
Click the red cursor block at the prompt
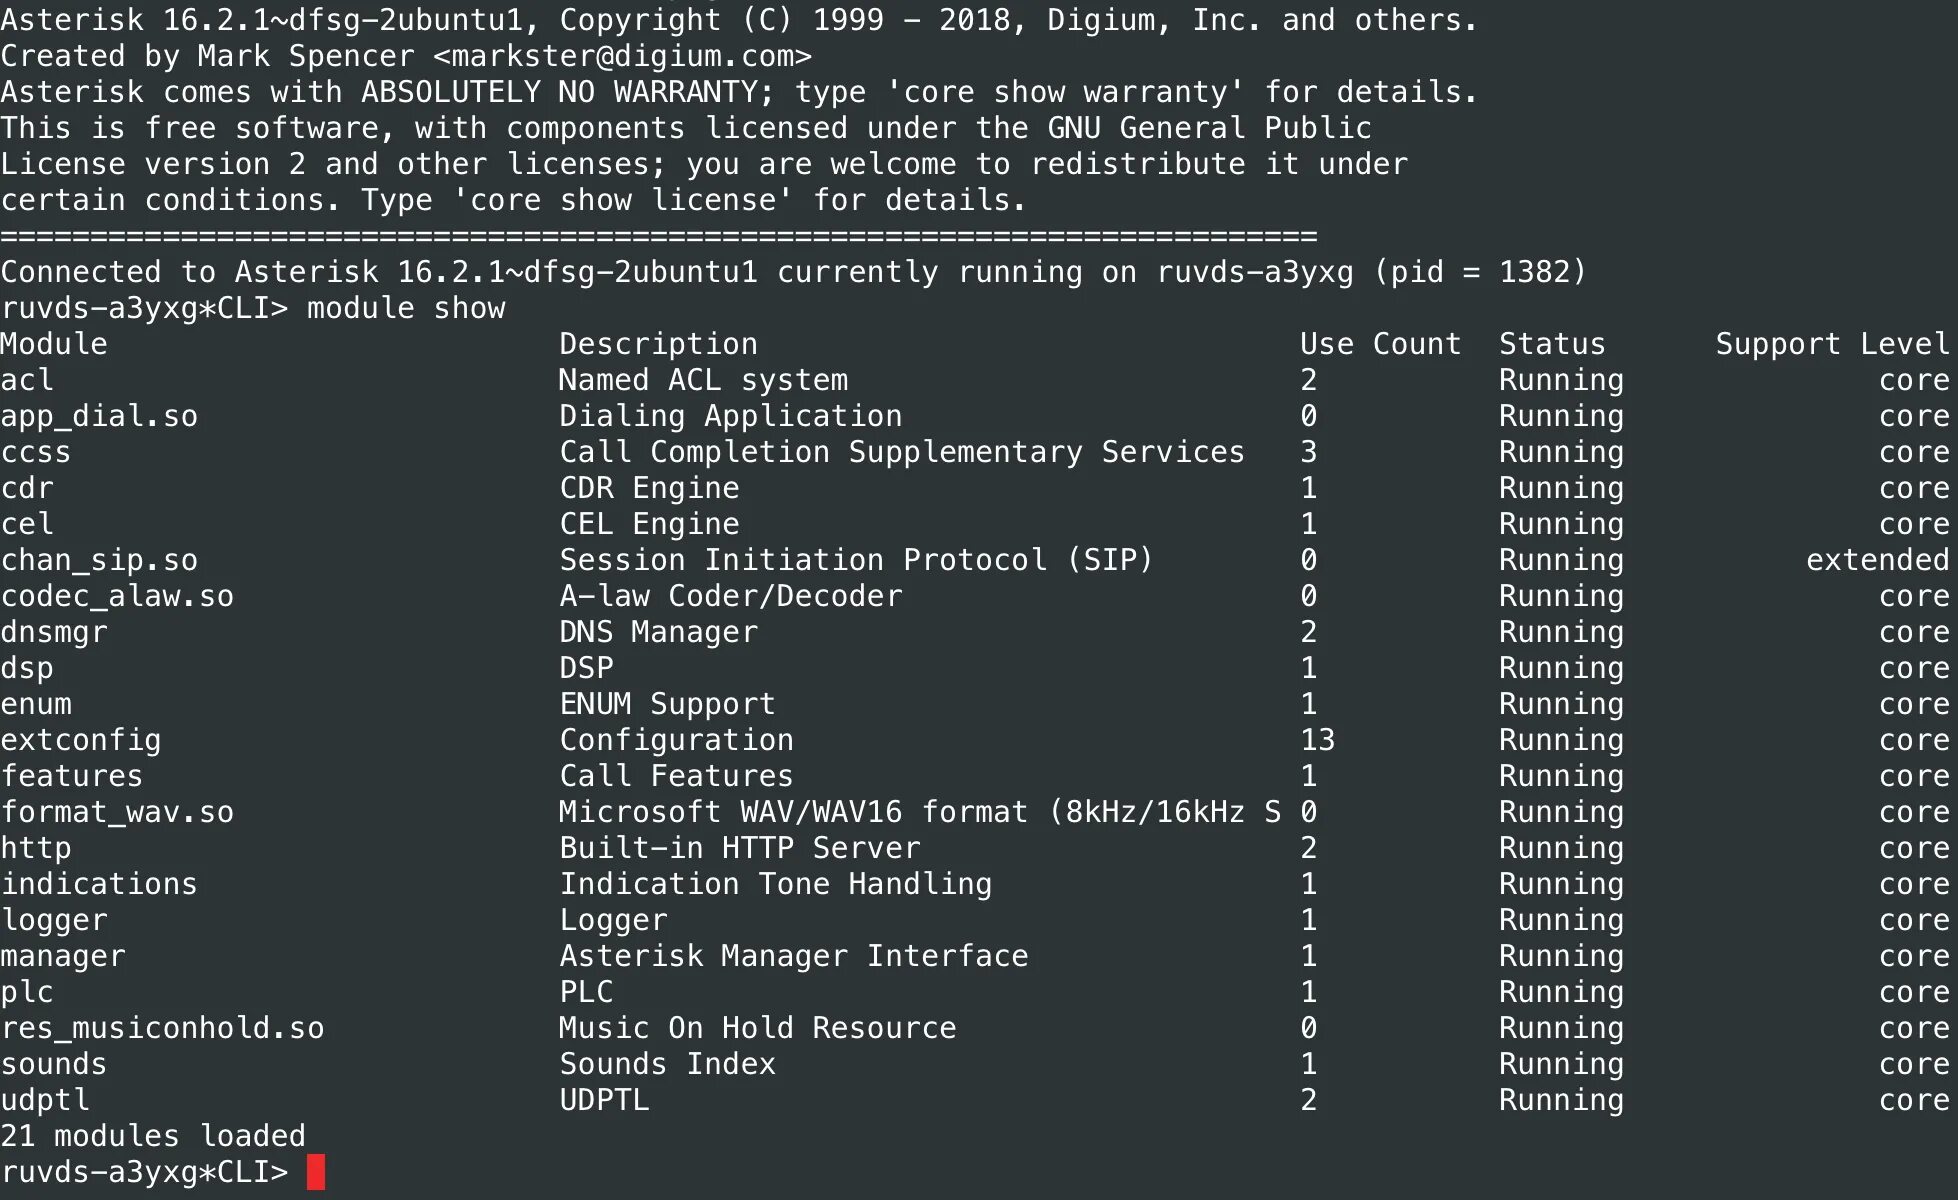[x=316, y=1171]
